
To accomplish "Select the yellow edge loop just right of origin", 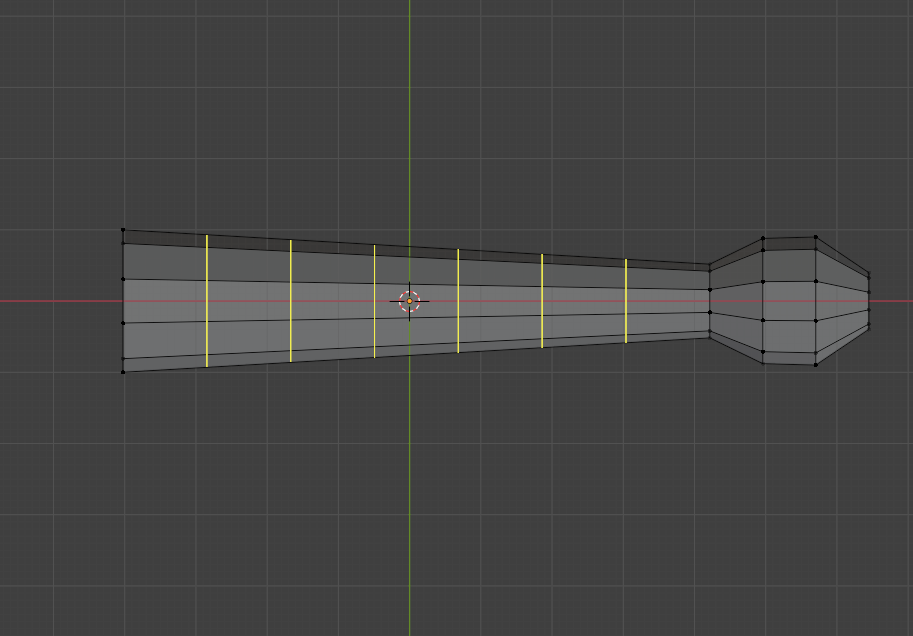I will coord(458,301).
